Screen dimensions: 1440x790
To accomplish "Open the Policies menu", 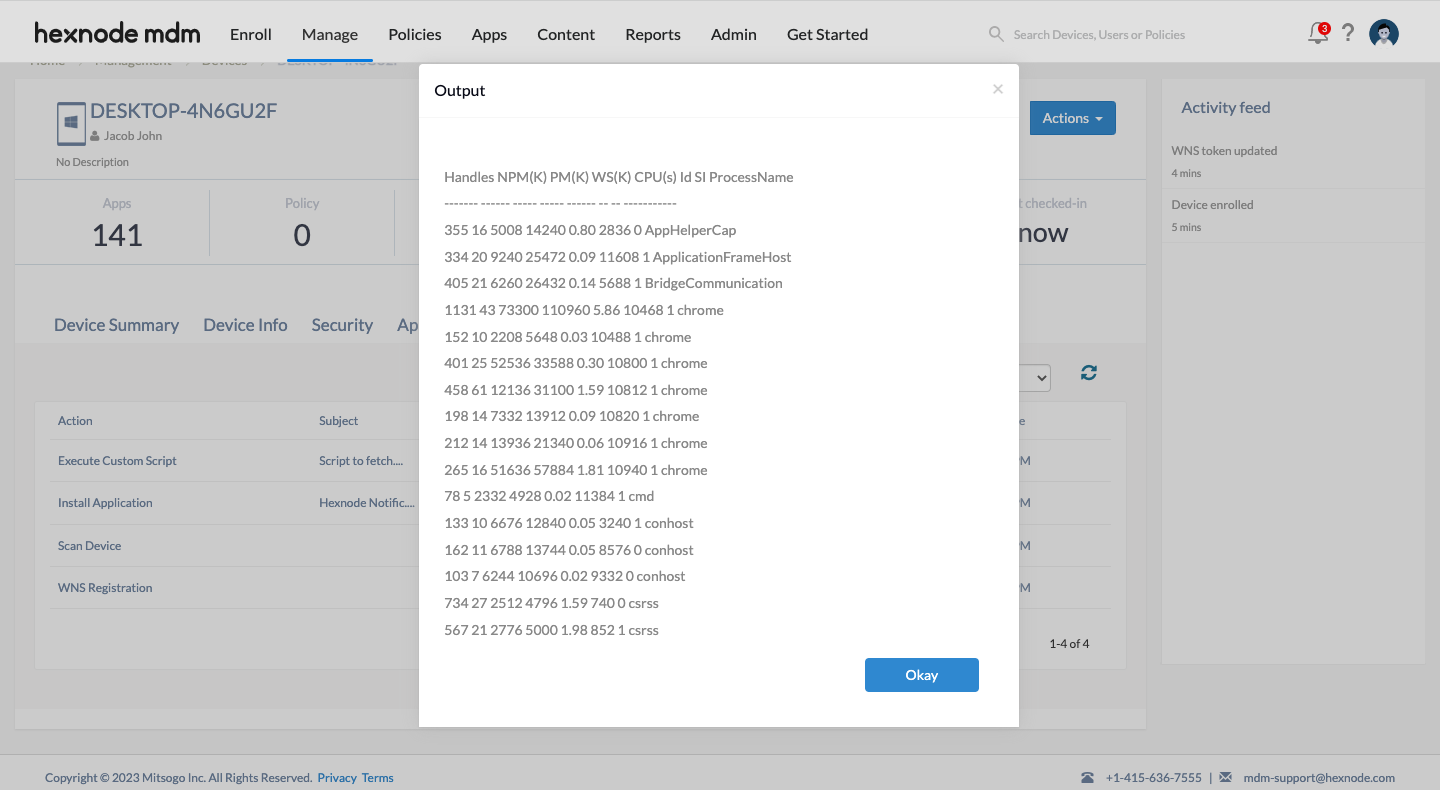I will click(415, 34).
